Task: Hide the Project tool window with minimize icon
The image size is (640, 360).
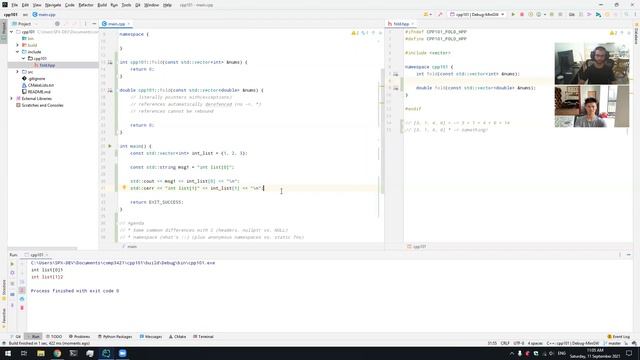Action: pos(94,24)
